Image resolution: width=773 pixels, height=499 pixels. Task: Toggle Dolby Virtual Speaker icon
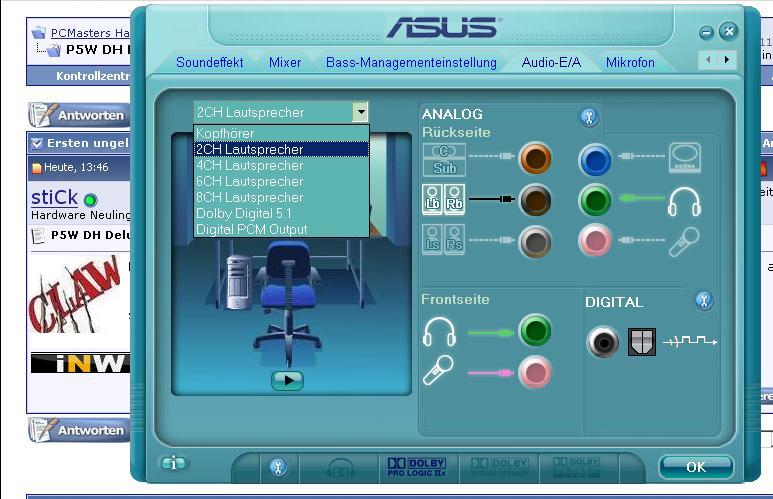tap(499, 466)
